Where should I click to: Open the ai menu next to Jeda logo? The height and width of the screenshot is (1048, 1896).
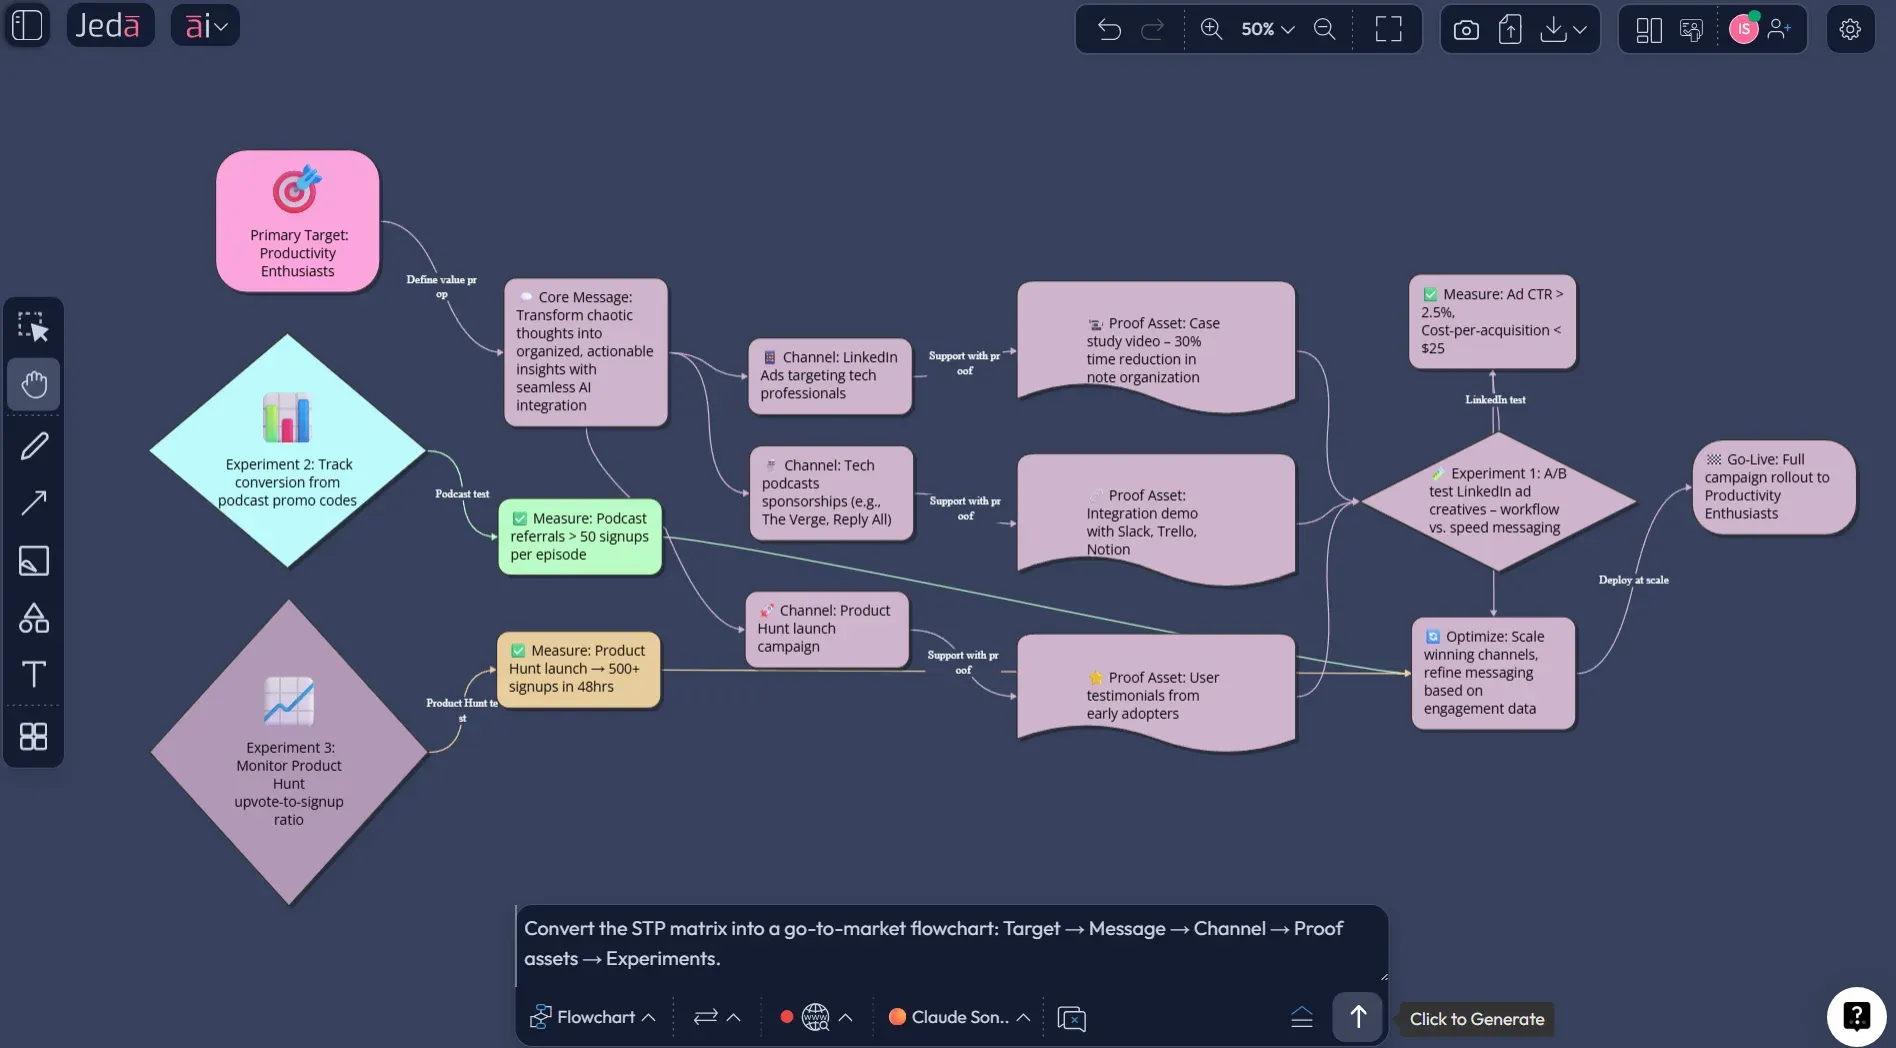pyautogui.click(x=205, y=25)
